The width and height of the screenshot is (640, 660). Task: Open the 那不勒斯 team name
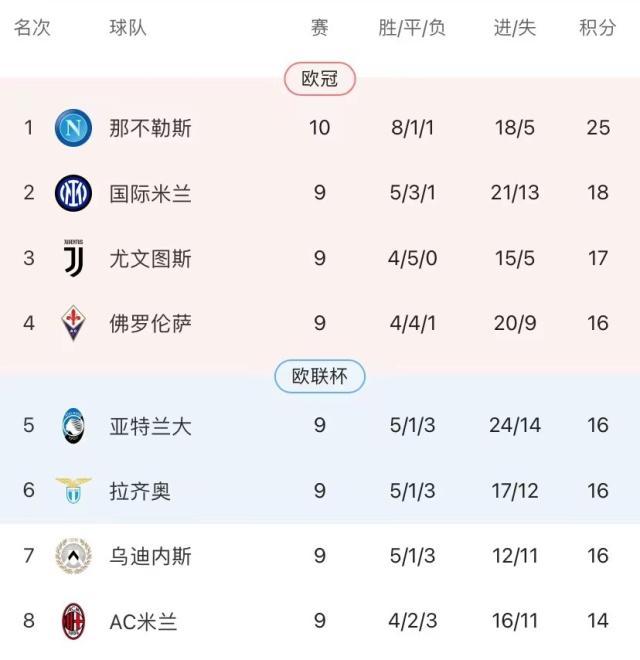[x=151, y=128]
